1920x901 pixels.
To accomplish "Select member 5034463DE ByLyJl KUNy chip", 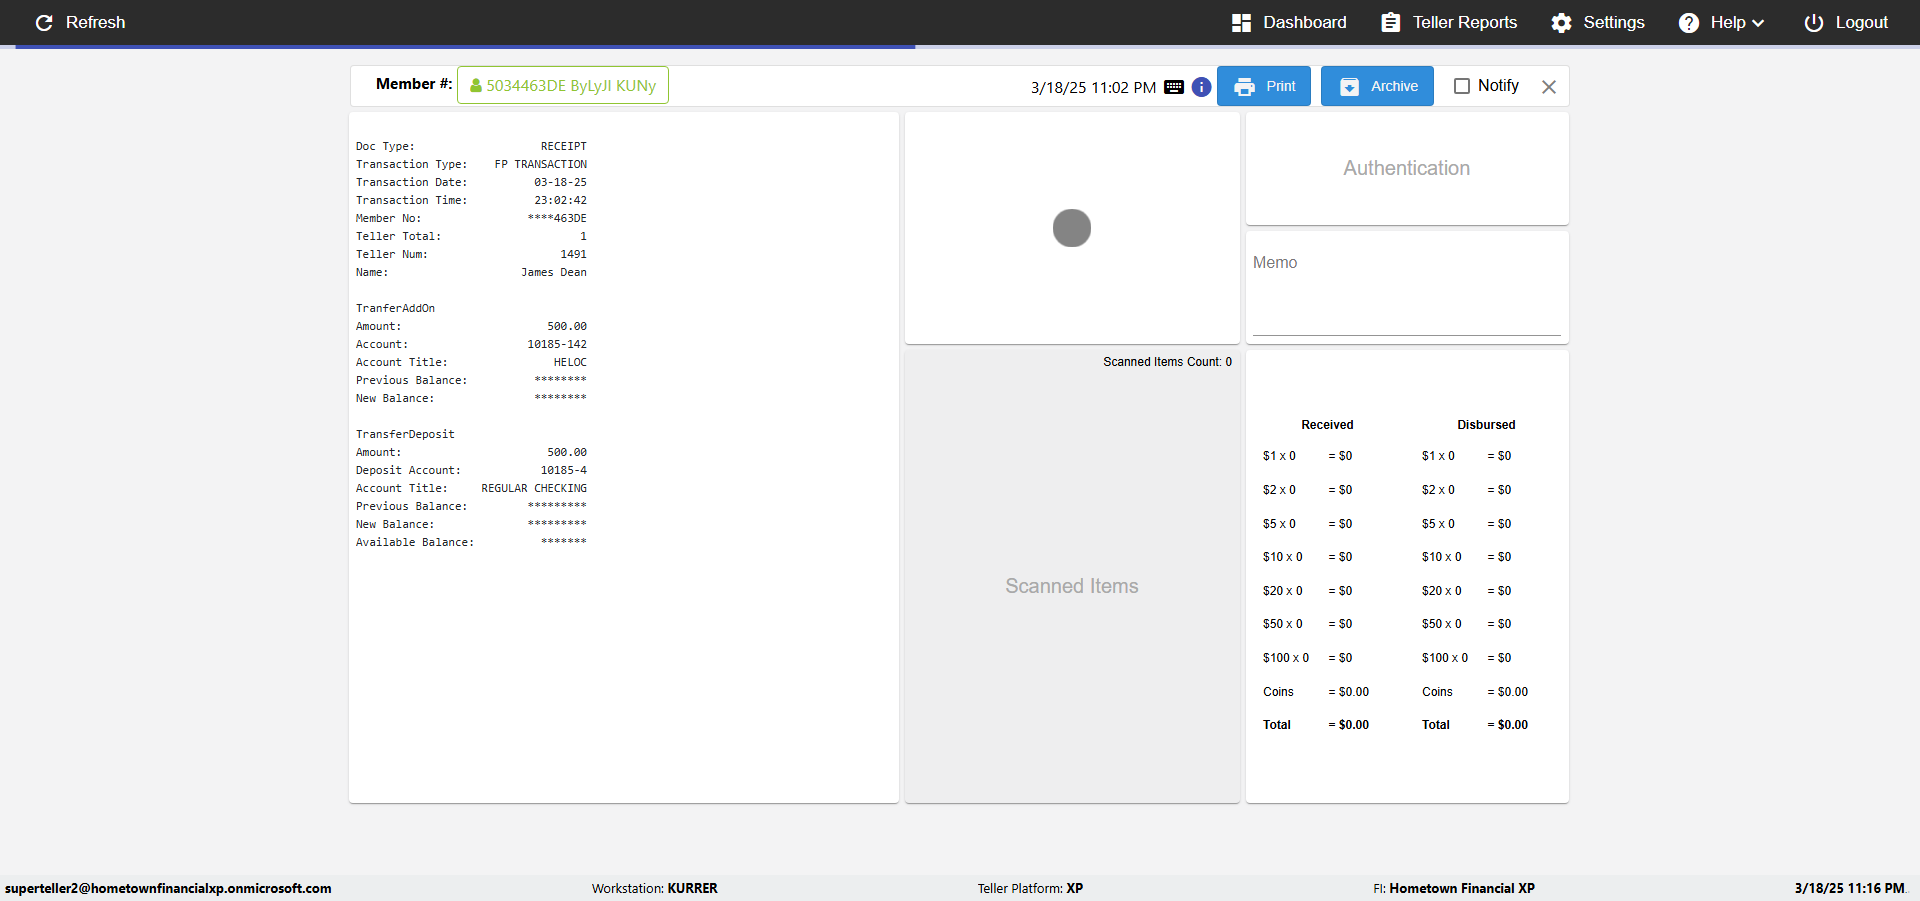I will coord(563,85).
